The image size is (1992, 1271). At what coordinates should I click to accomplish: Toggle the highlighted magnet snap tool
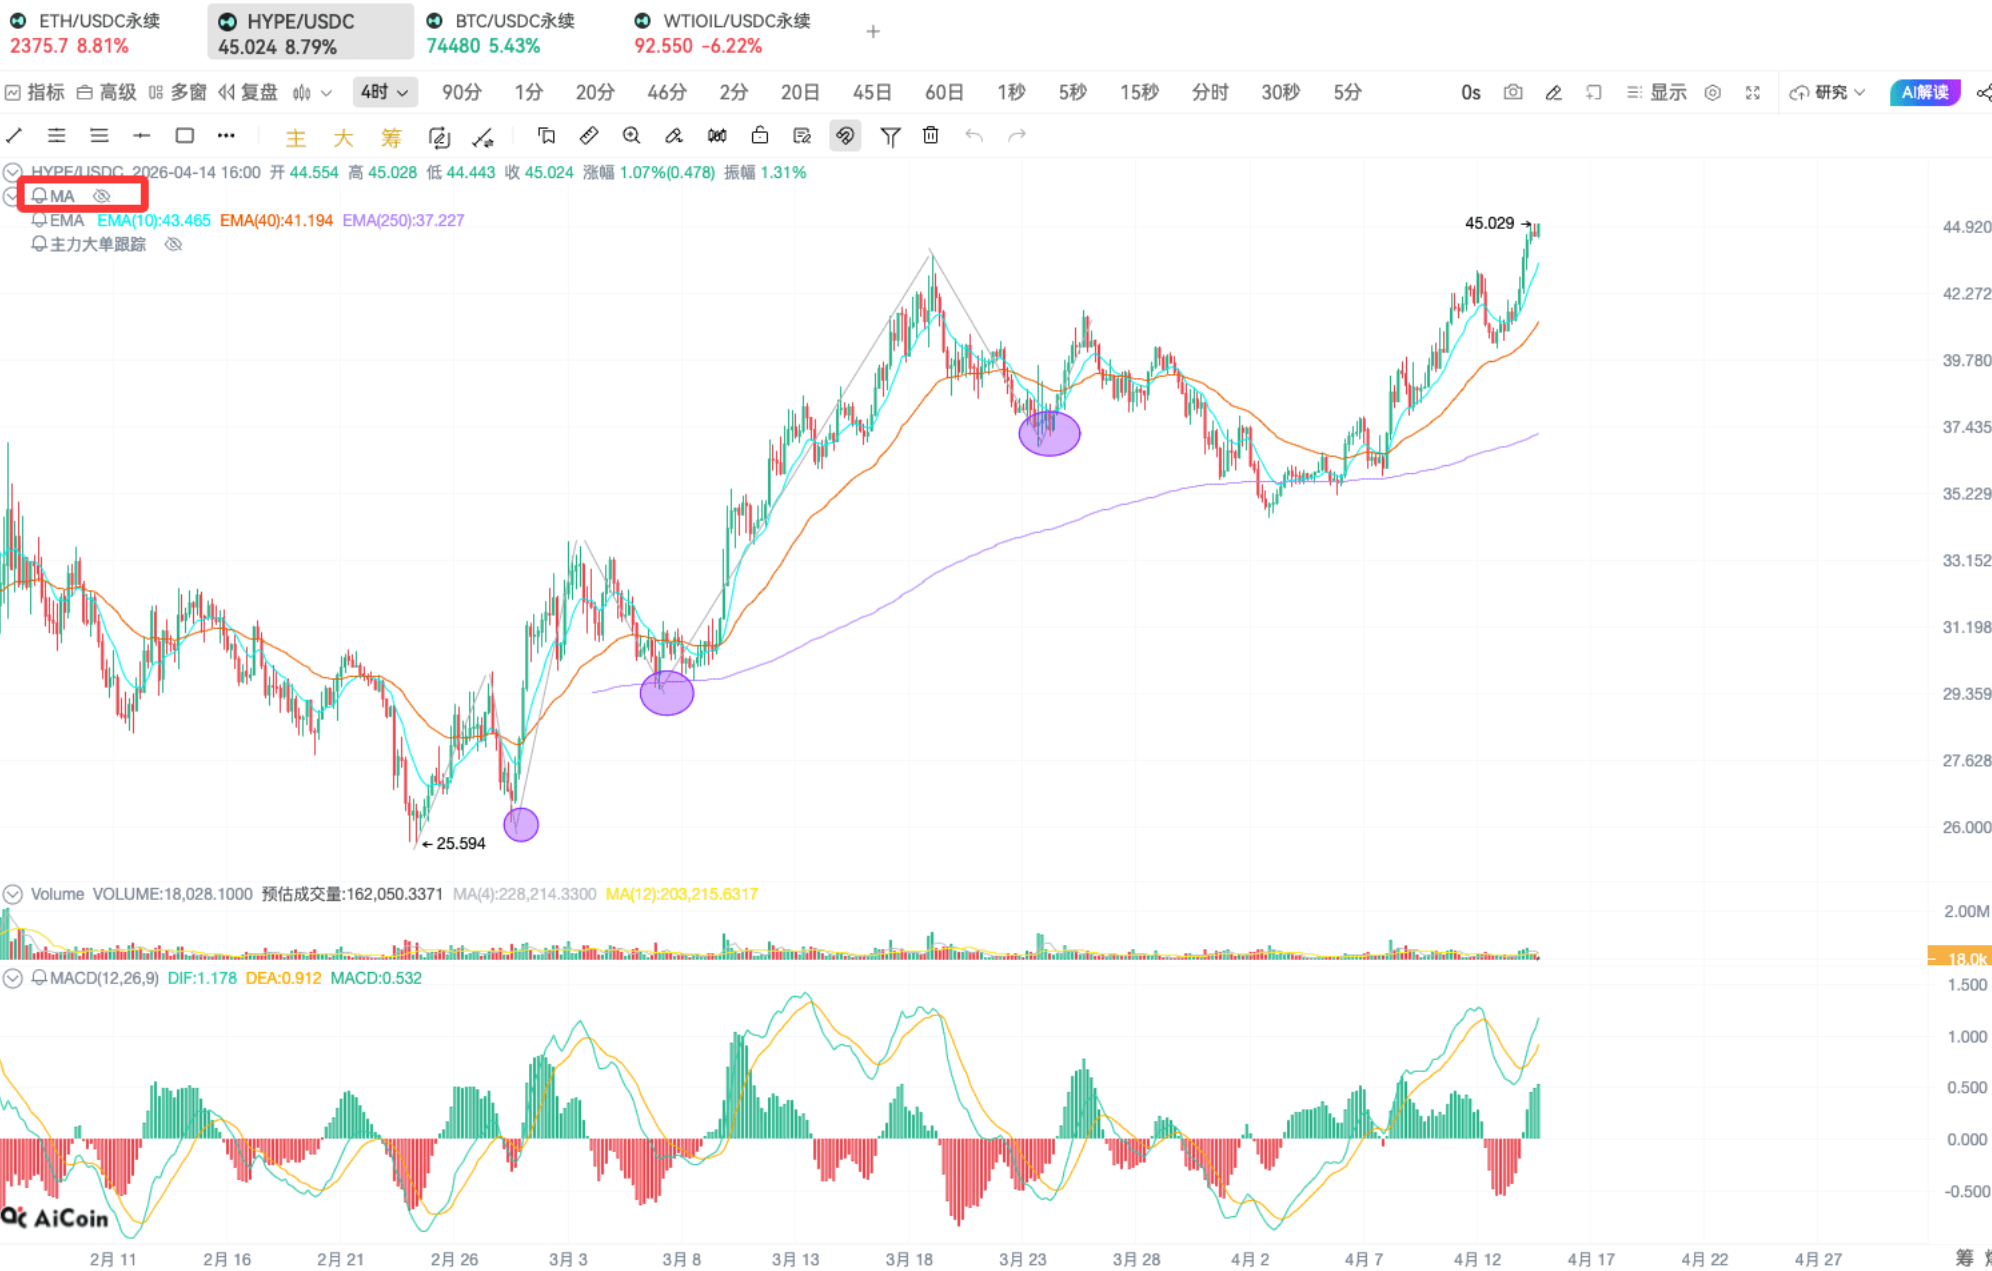[845, 136]
